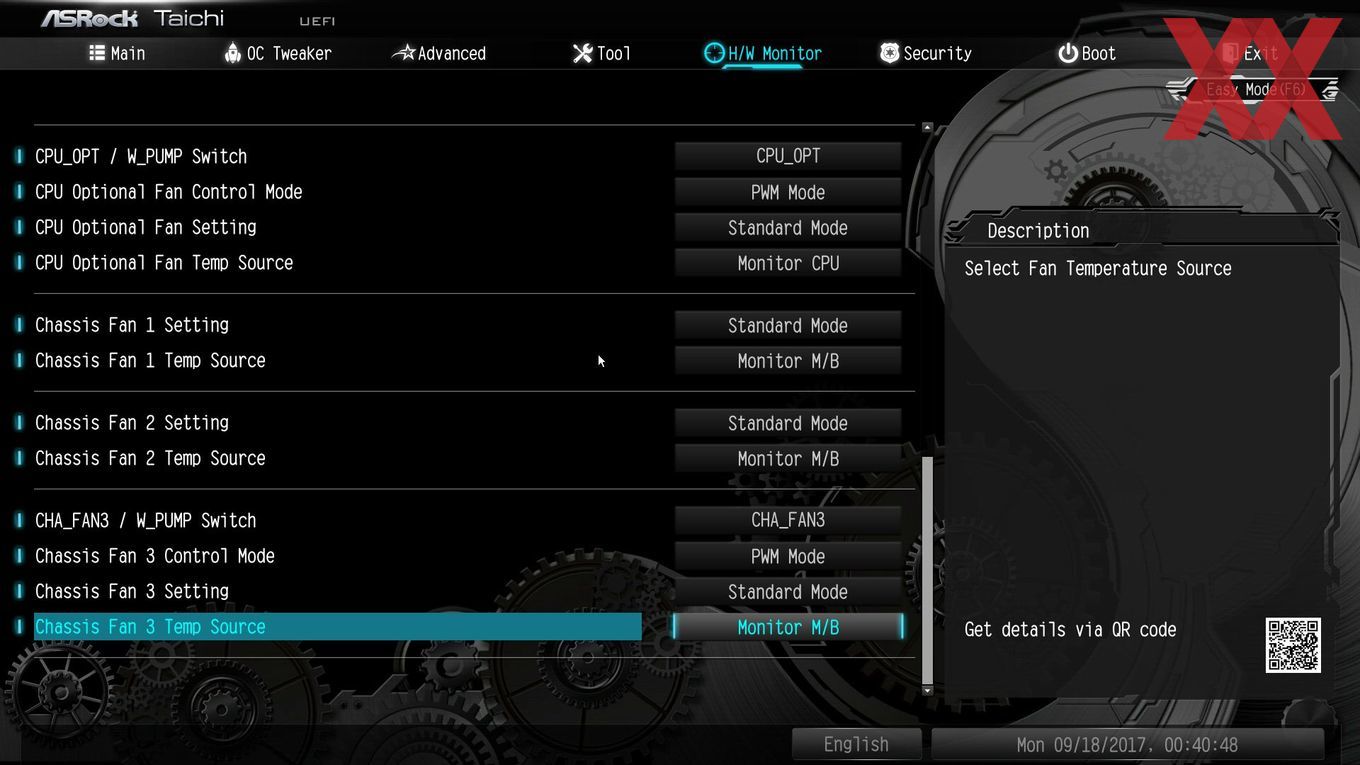
Task: Click the Advanced star icon
Action: (x=403, y=53)
